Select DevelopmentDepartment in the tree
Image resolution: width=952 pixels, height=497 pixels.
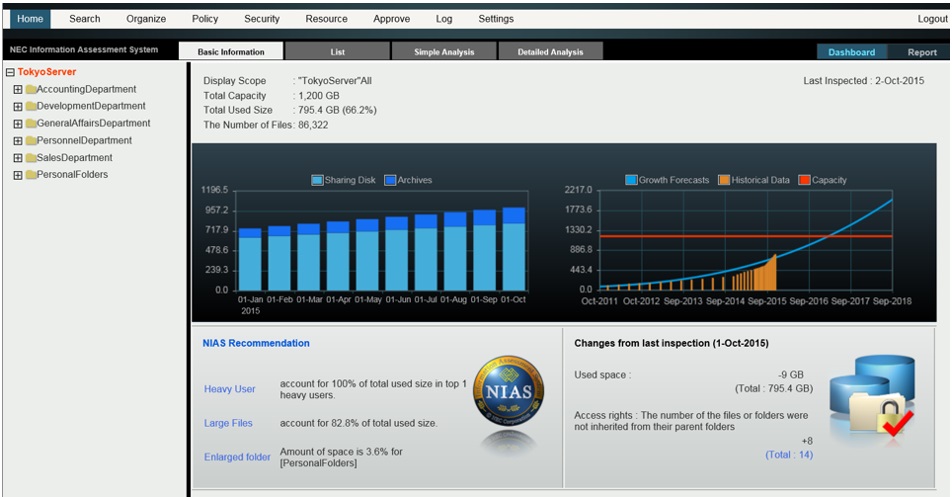click(x=91, y=106)
